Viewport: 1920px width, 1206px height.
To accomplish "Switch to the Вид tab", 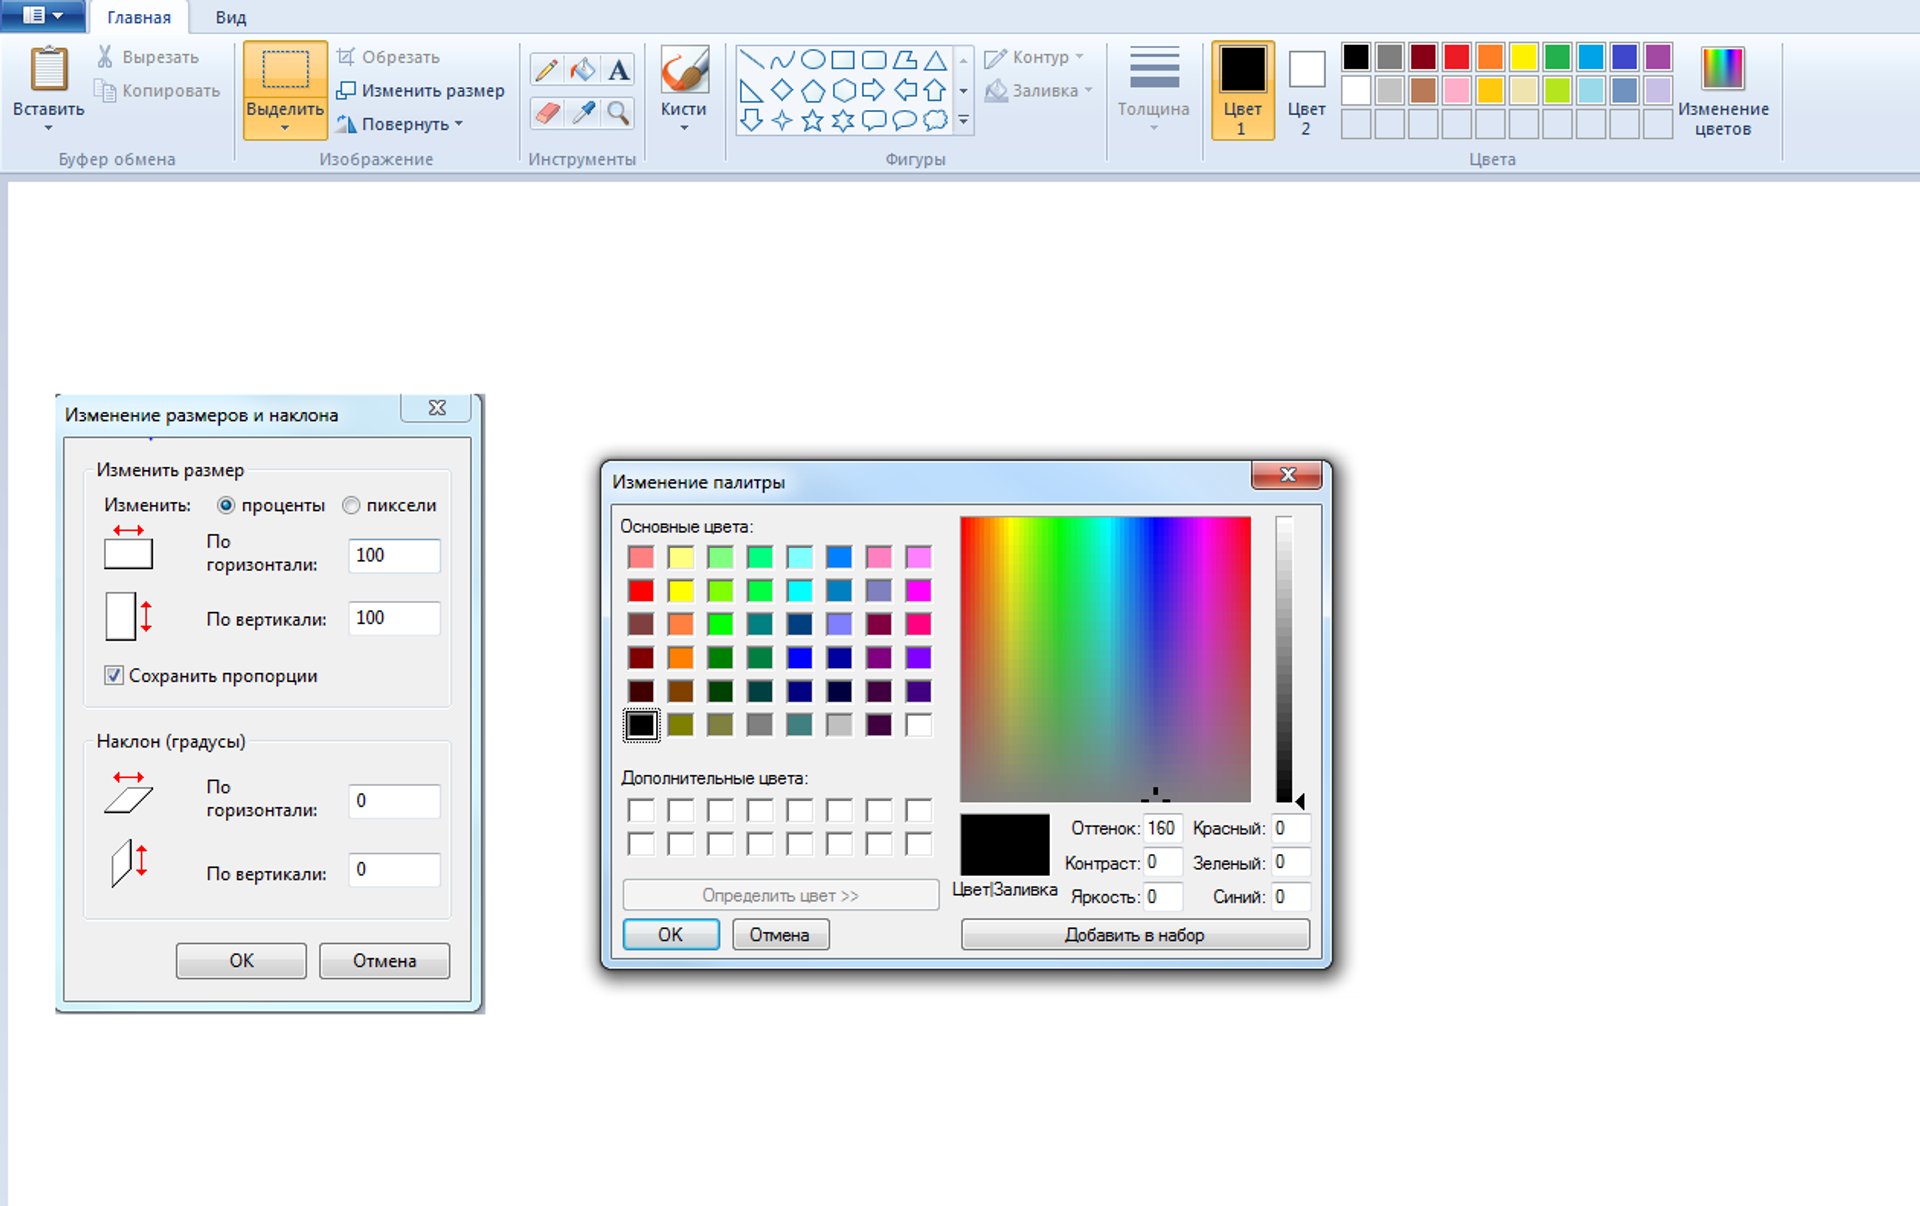I will click(x=230, y=17).
